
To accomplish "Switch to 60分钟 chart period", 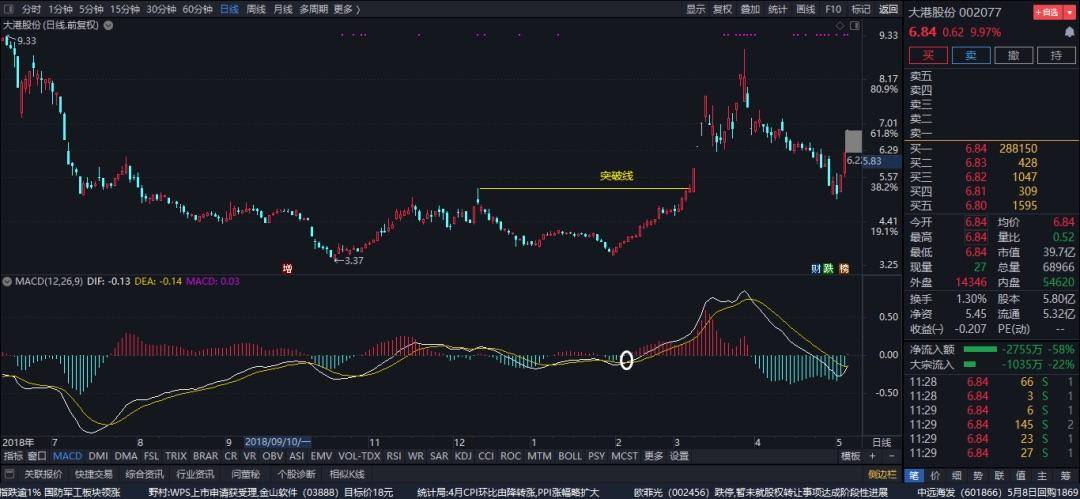I will click(197, 9).
